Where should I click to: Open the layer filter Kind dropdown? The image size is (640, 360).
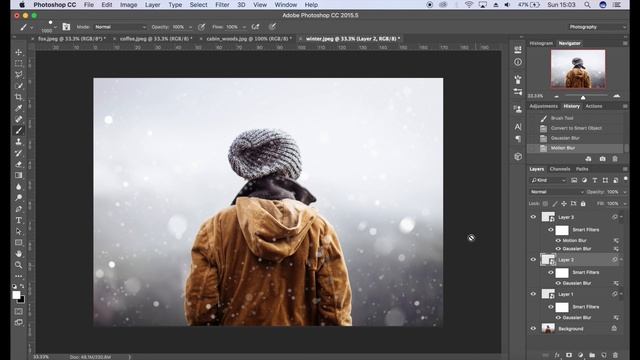[x=548, y=180]
